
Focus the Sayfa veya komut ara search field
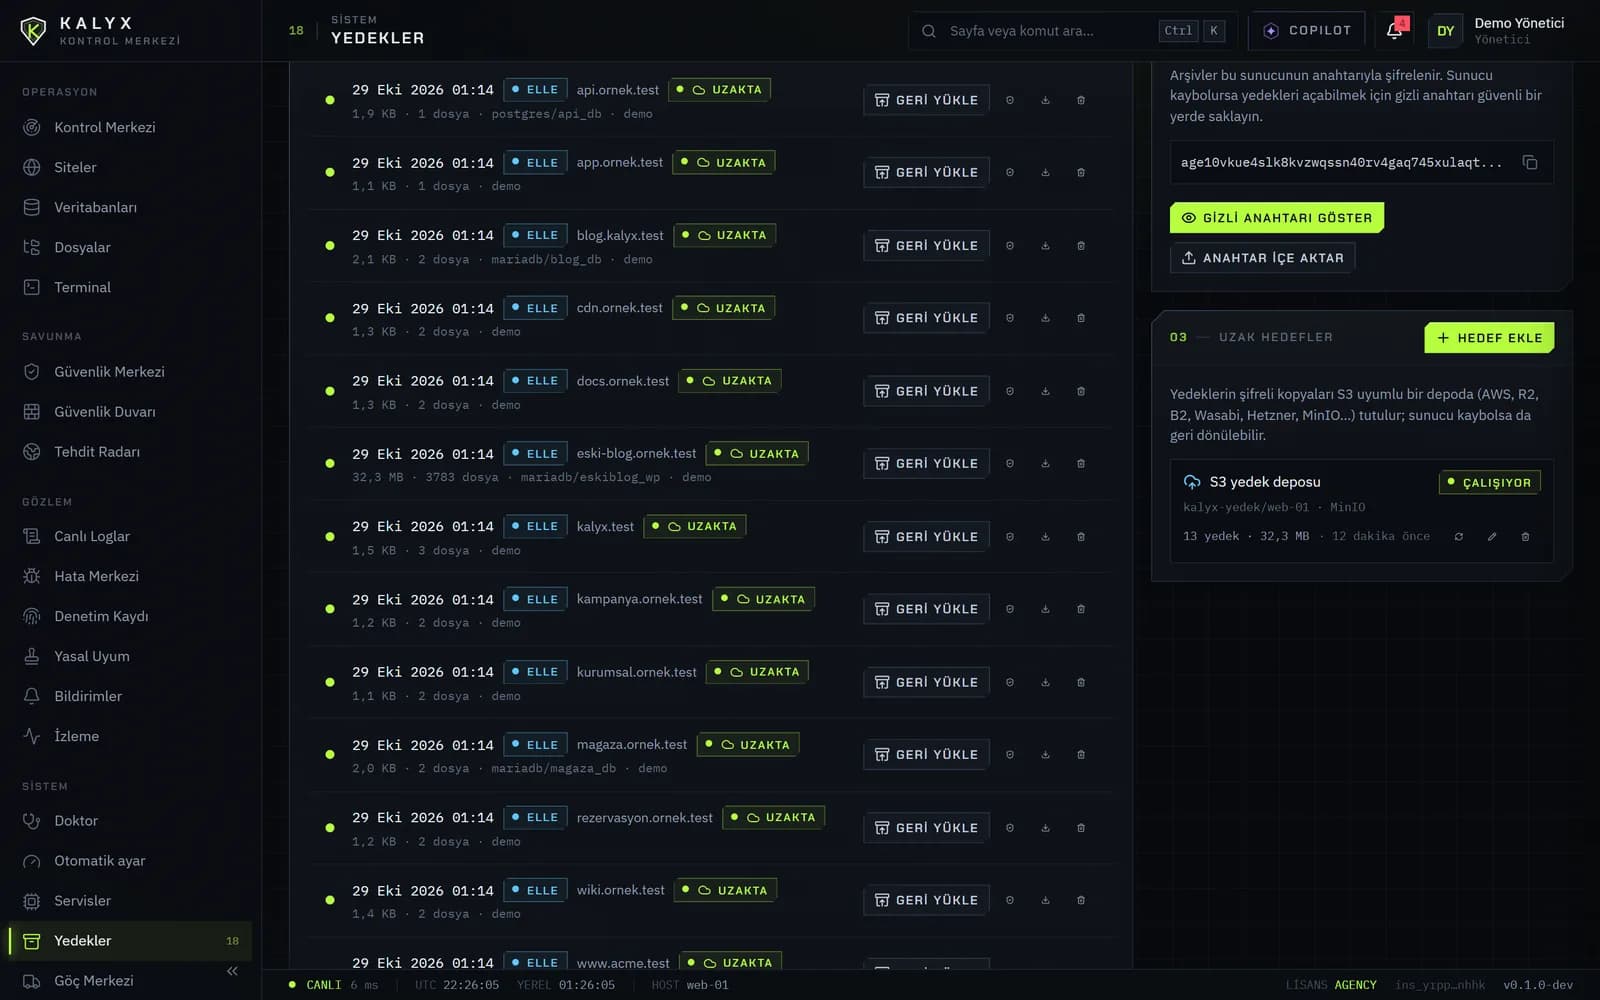pyautogui.click(x=1072, y=31)
